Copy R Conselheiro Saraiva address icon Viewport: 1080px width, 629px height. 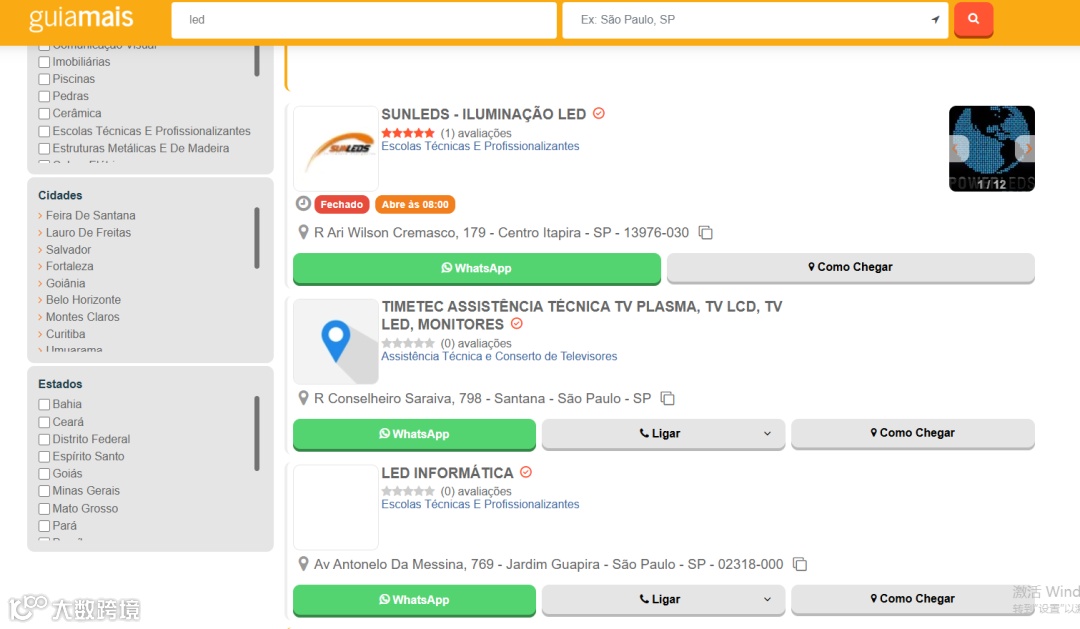(x=667, y=398)
